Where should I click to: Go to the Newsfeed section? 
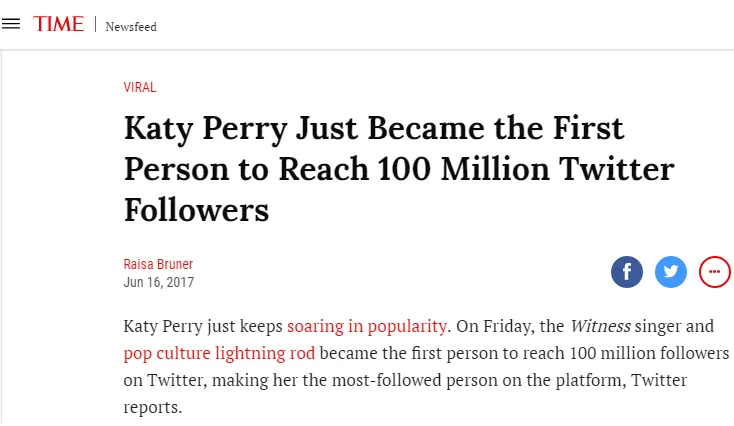pyautogui.click(x=131, y=27)
